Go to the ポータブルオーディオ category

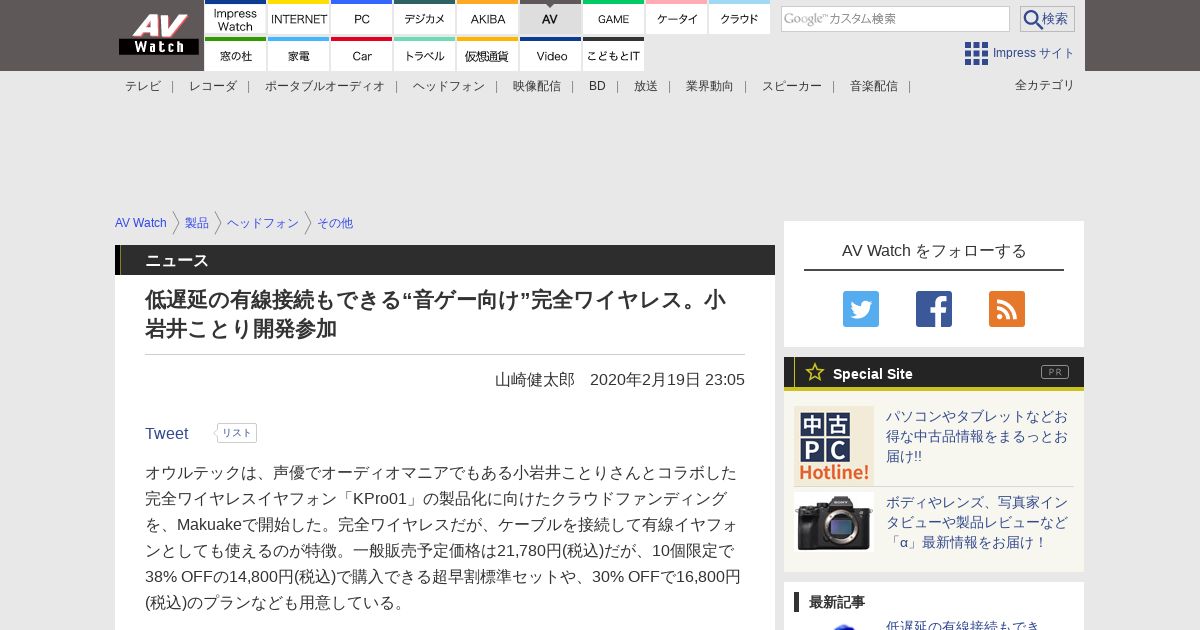(x=325, y=86)
